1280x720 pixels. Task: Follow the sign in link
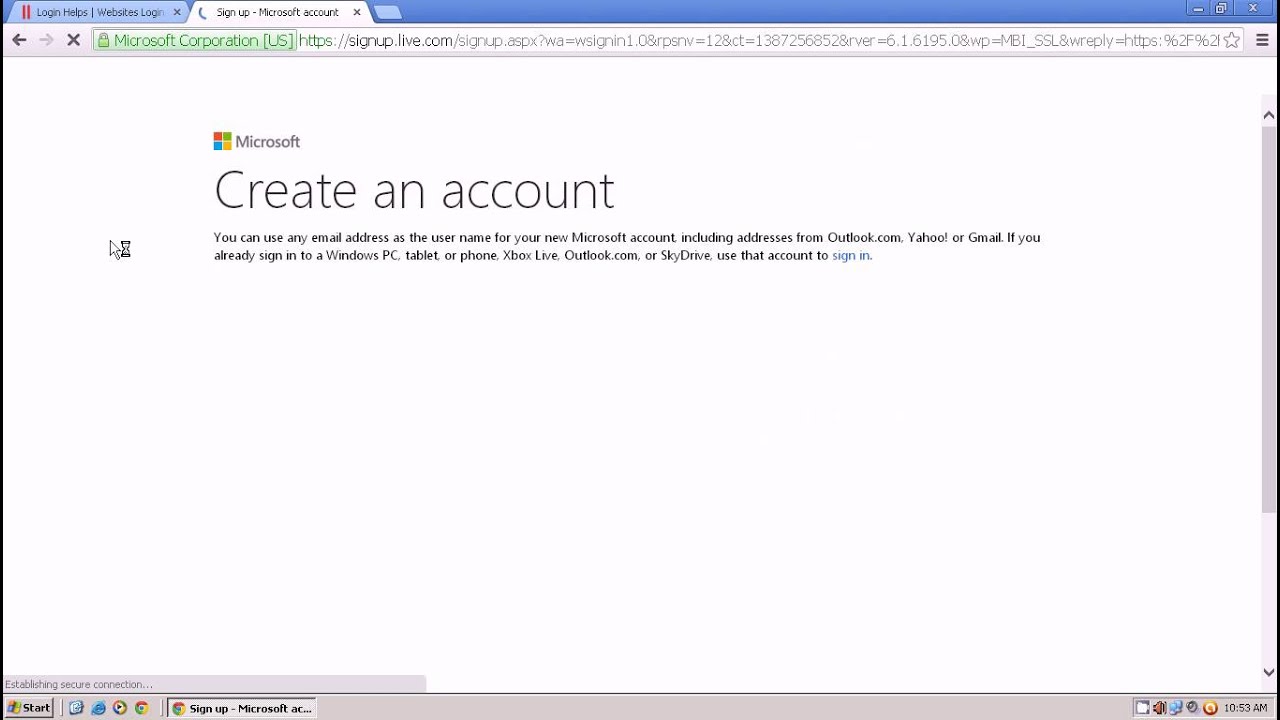[850, 255]
